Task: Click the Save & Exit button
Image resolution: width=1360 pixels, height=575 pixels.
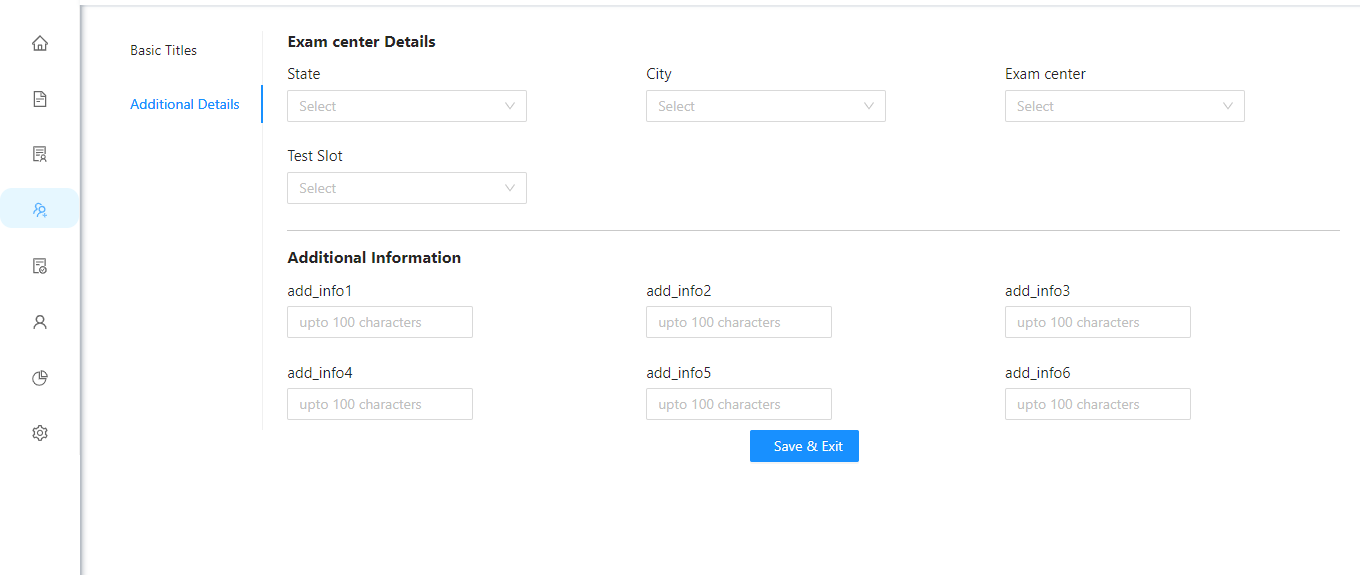Action: [804, 446]
